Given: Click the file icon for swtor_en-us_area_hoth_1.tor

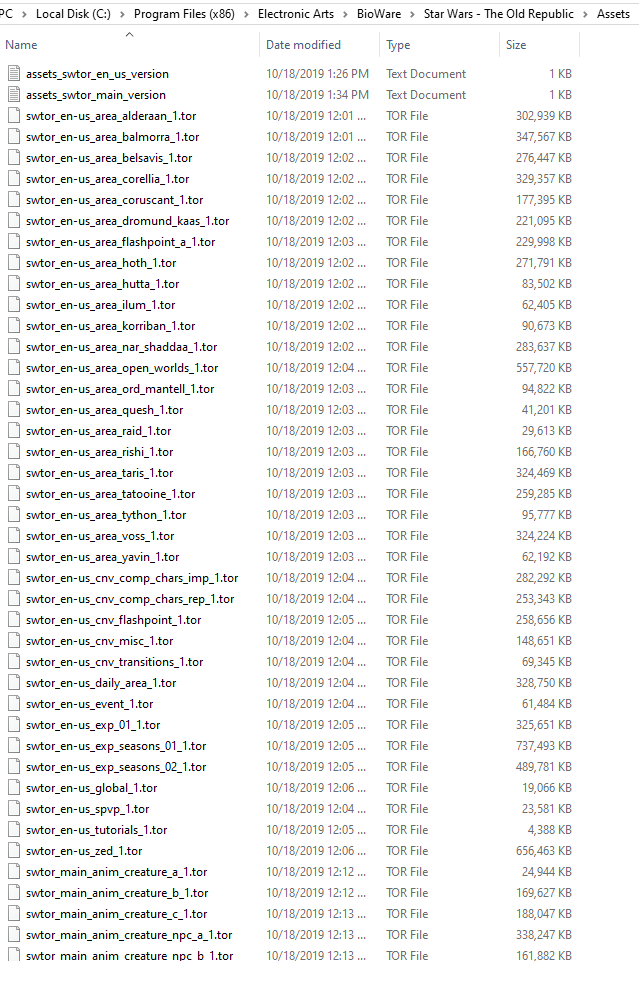Looking at the screenshot, I should pyautogui.click(x=14, y=263).
